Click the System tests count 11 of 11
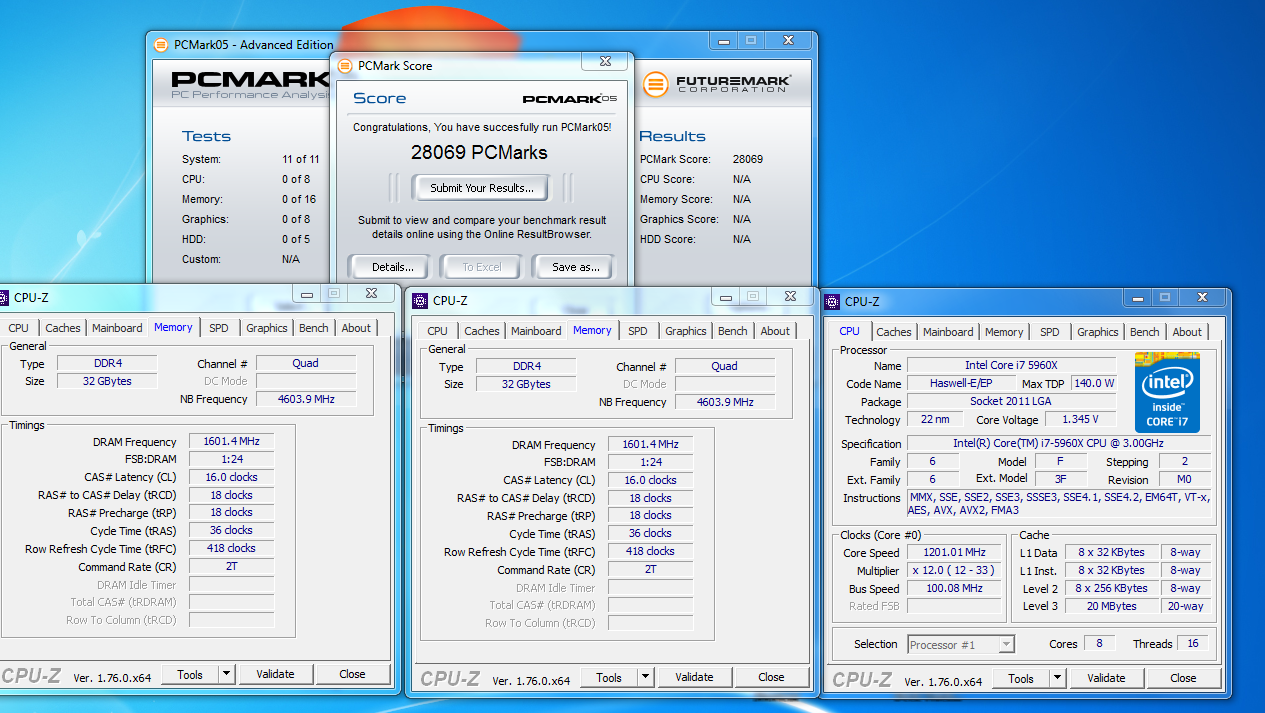 pos(301,159)
